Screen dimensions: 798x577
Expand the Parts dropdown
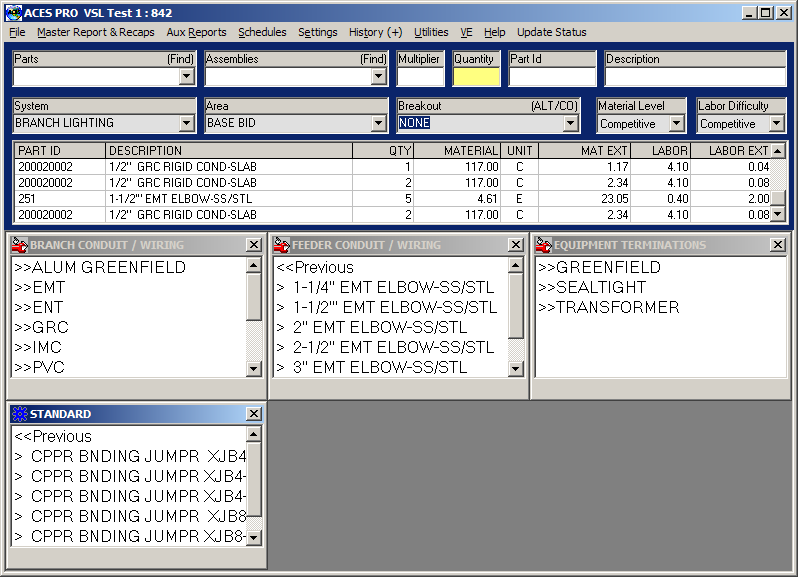click(187, 76)
